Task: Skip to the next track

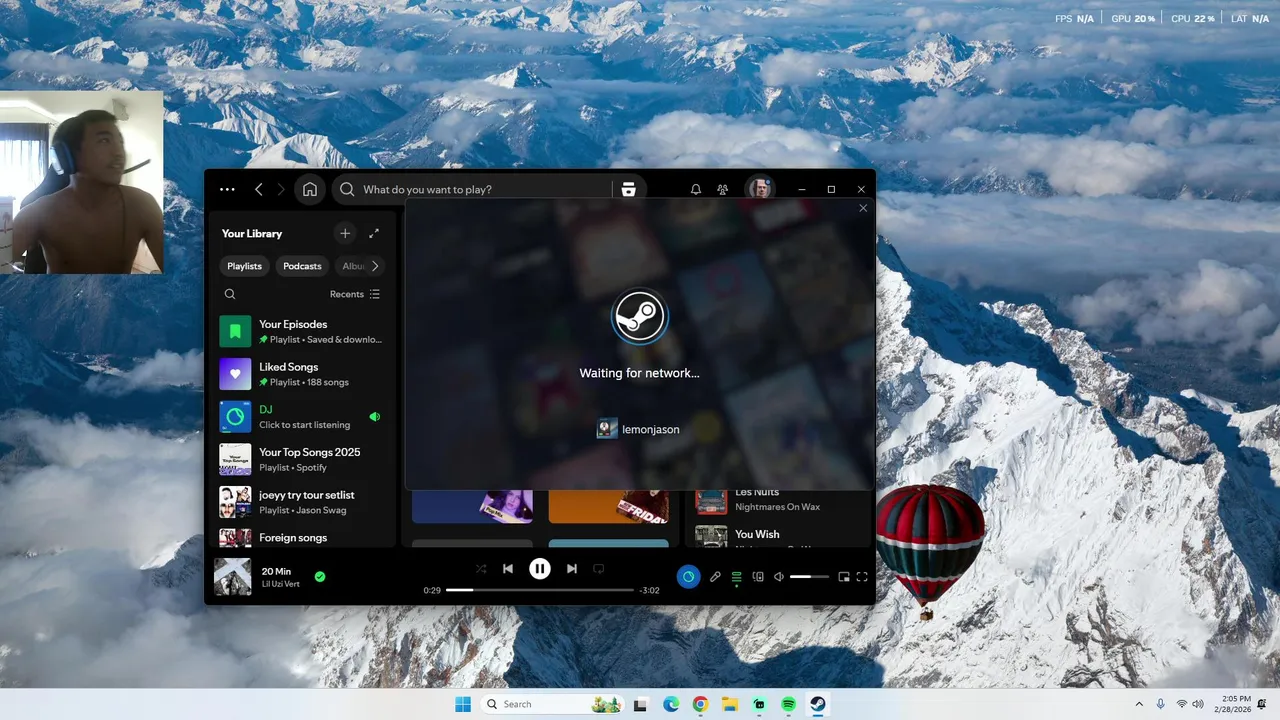Action: click(x=572, y=568)
